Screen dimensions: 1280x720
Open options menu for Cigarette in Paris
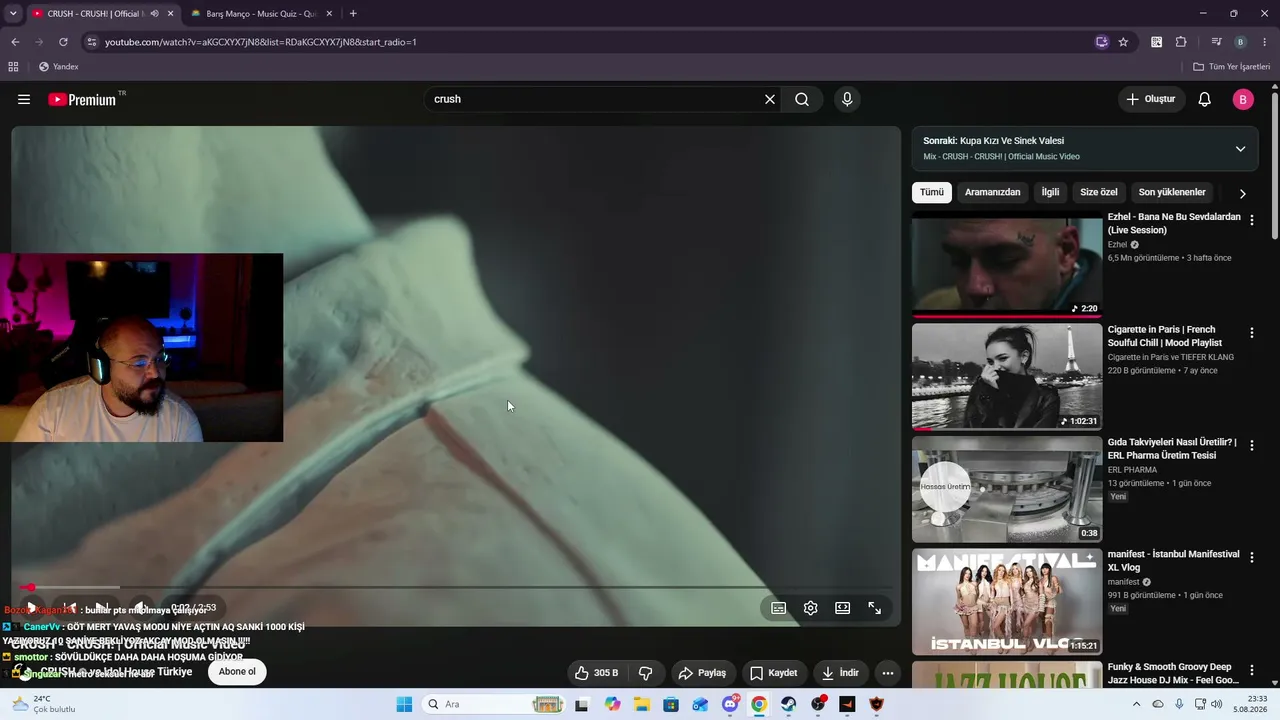[1251, 333]
